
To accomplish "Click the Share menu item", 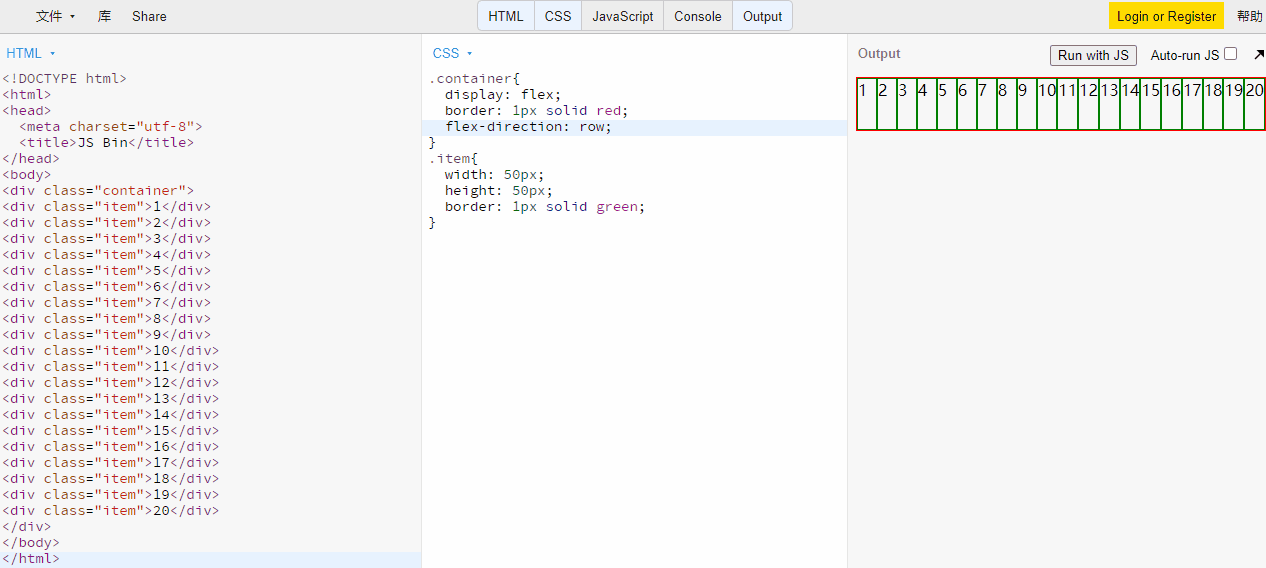I will tap(149, 16).
